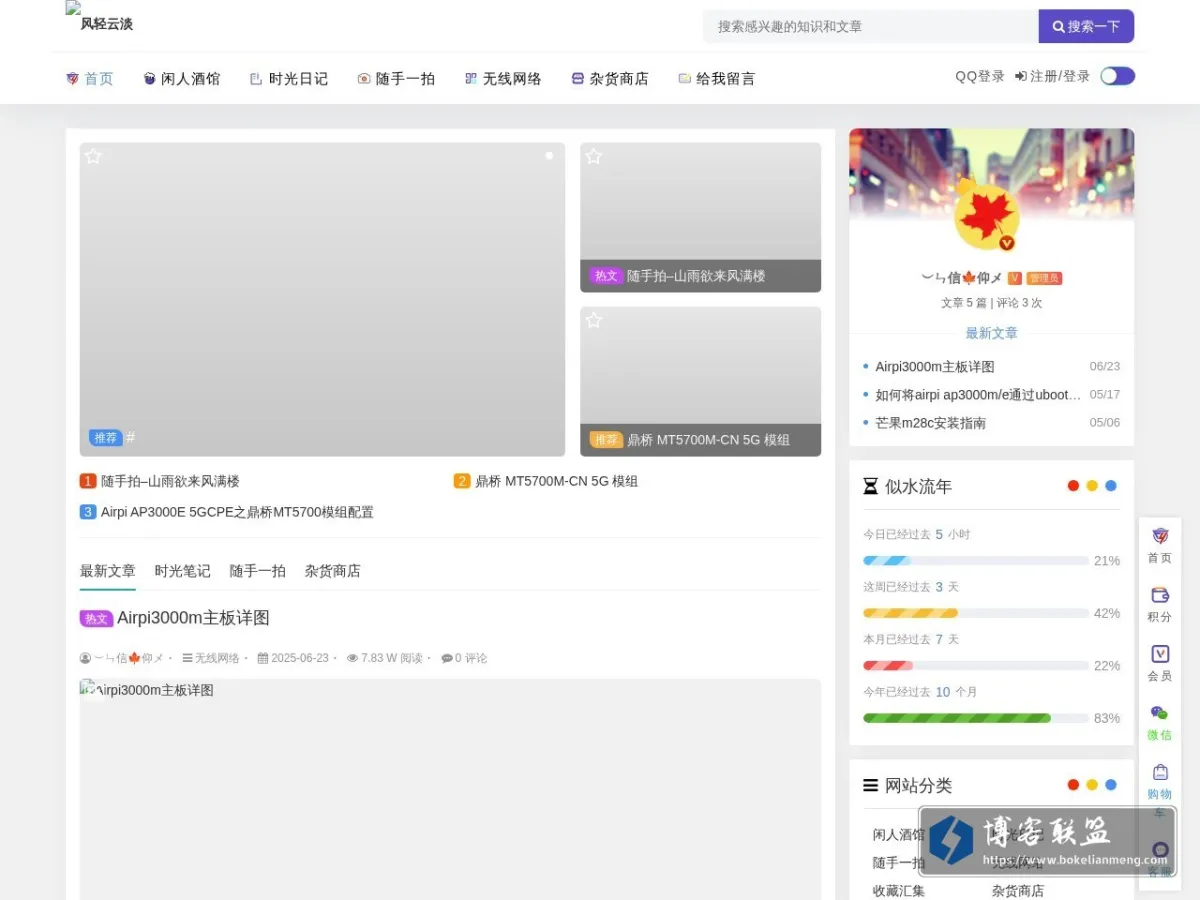This screenshot has width=1200, height=900.
Task: Click the 注册/登录 link
Action: pyautogui.click(x=1052, y=76)
